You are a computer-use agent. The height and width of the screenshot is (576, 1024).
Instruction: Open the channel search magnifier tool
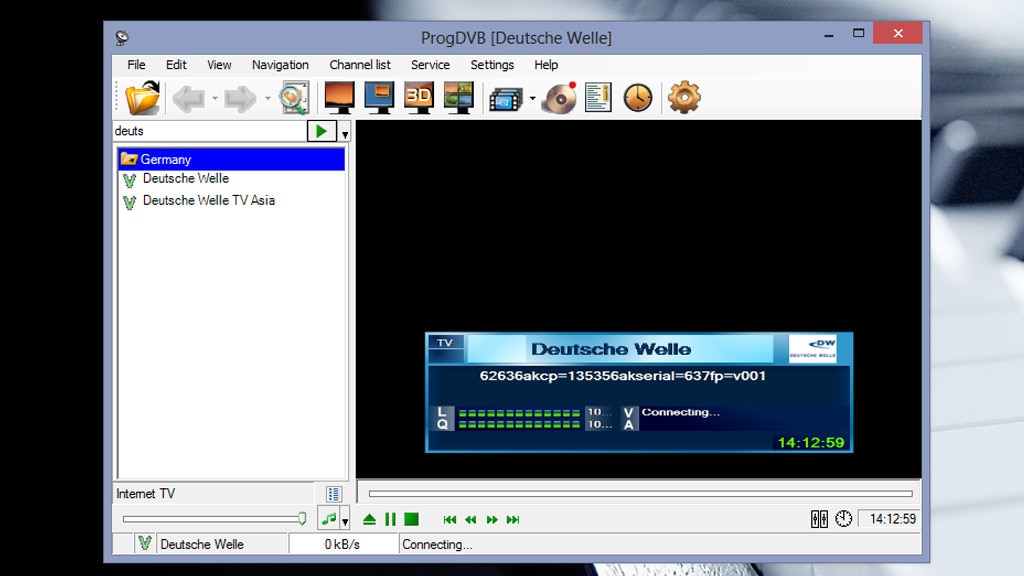(293, 98)
